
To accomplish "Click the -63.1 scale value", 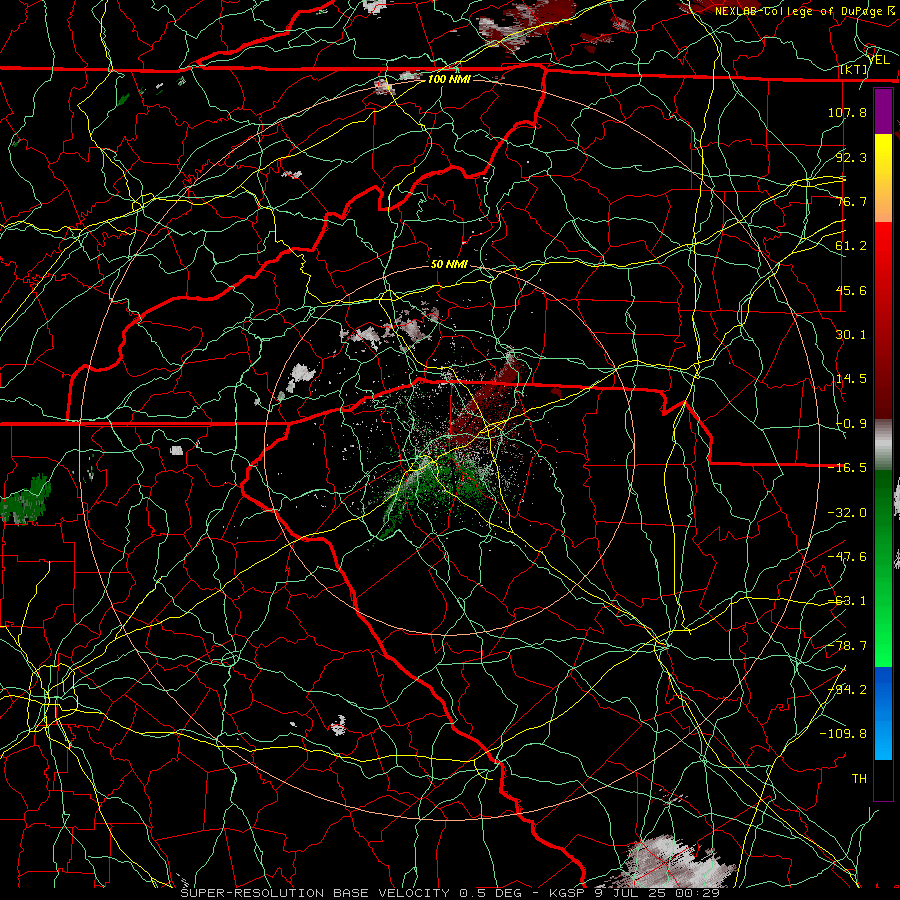I will (847, 600).
